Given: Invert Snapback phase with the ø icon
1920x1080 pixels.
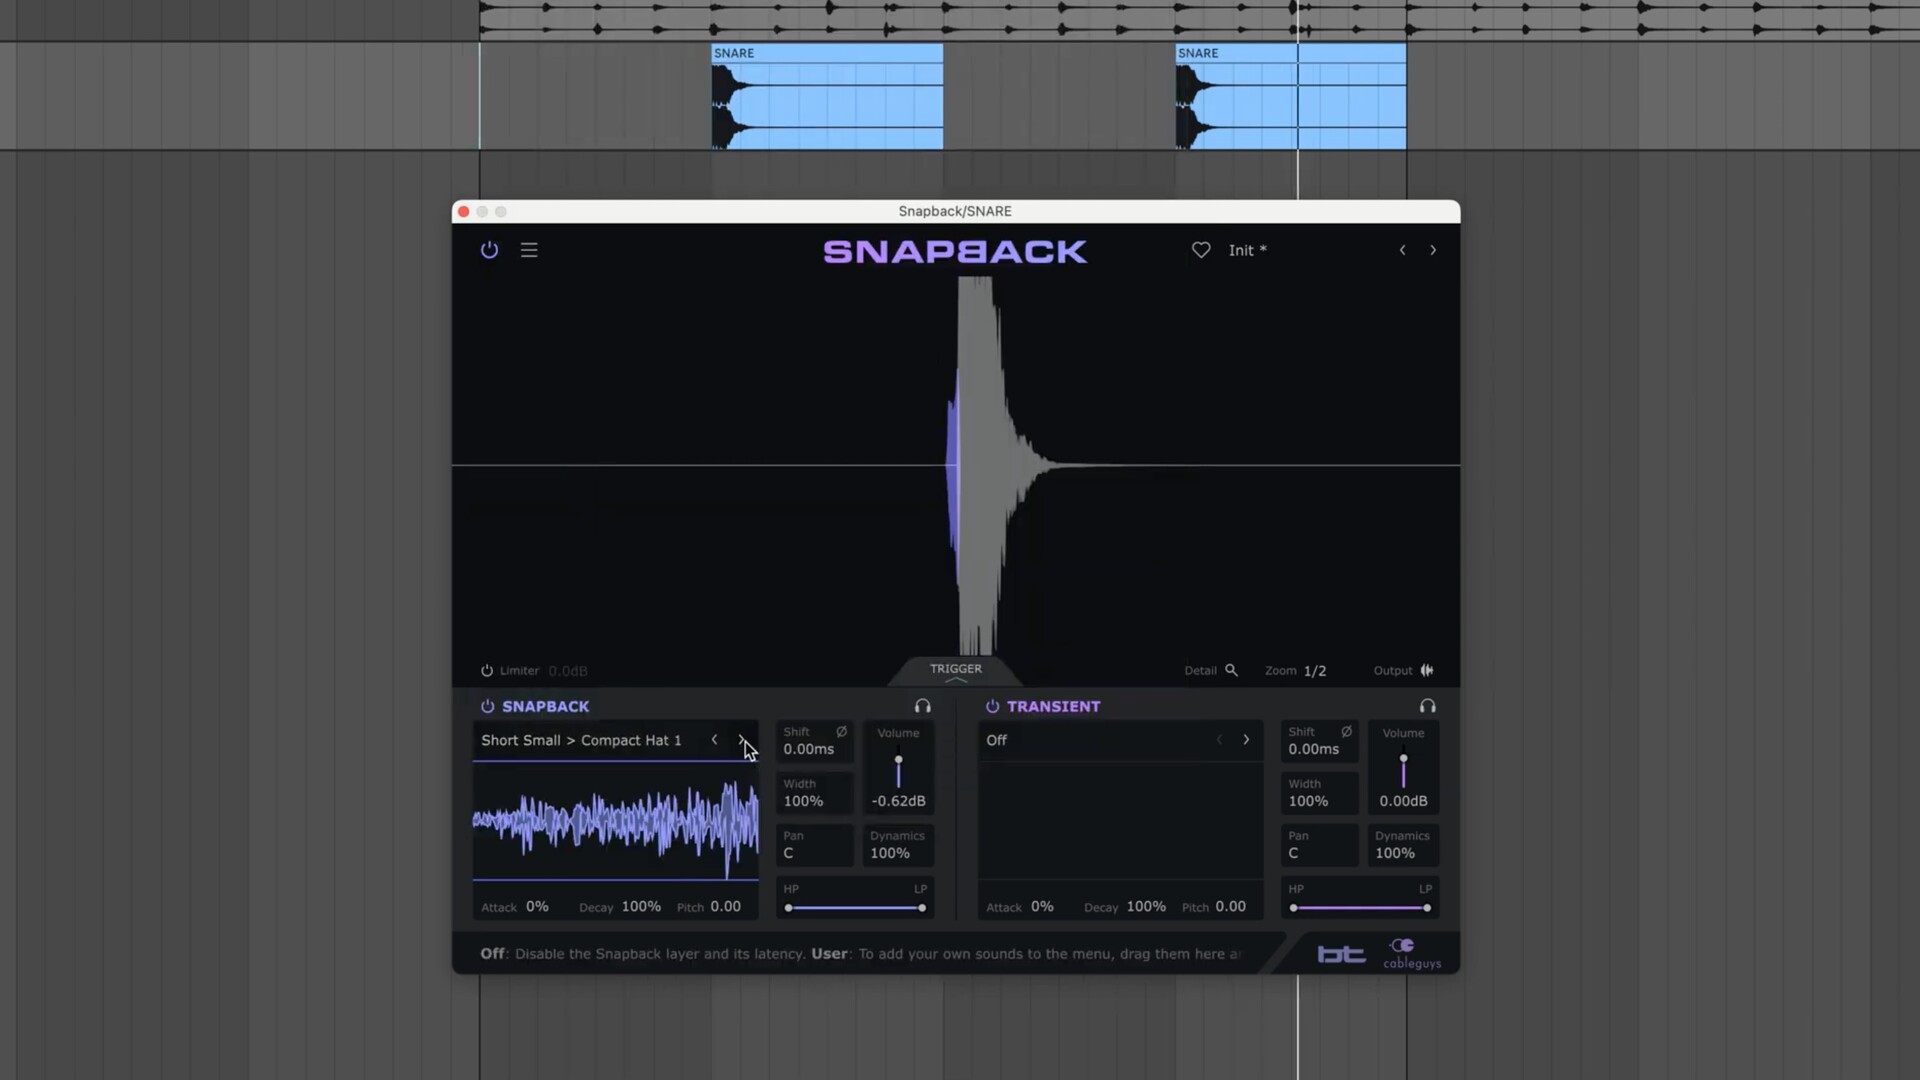Looking at the screenshot, I should coord(841,732).
